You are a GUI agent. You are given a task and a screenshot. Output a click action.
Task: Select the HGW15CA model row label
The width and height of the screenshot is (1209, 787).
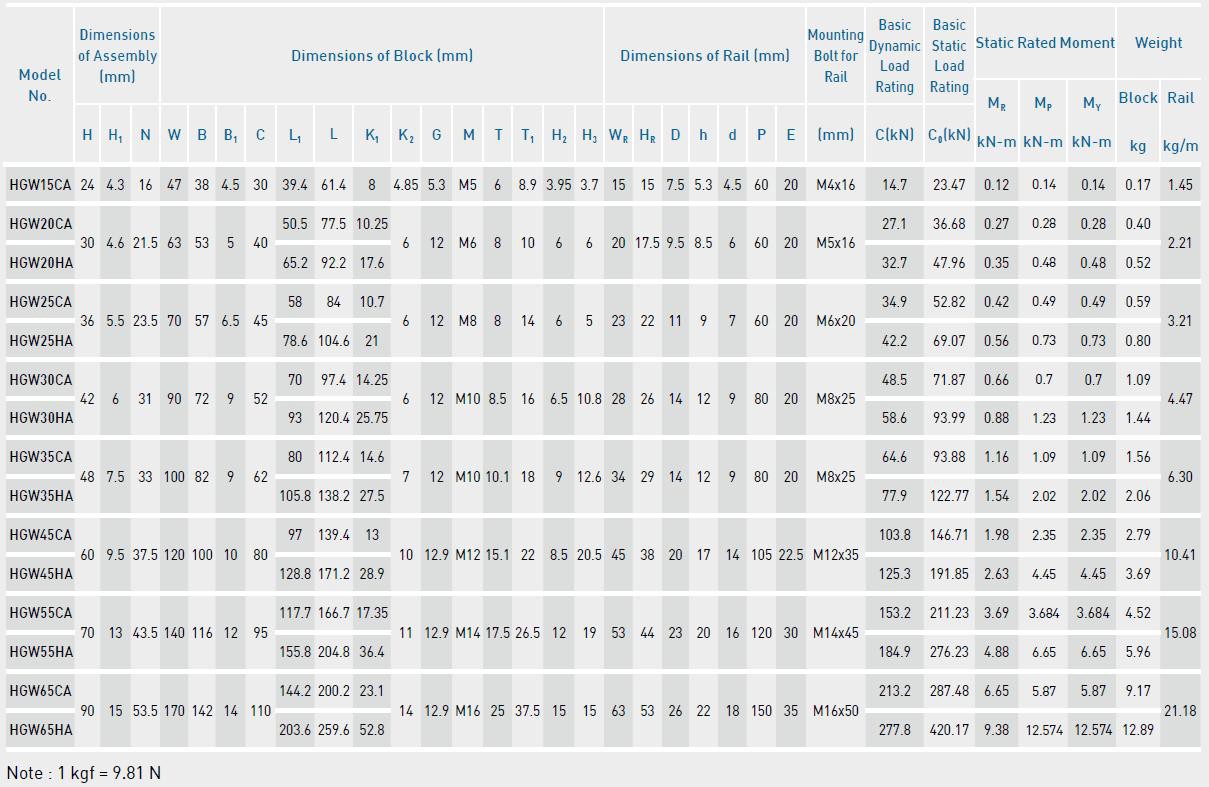tap(41, 185)
